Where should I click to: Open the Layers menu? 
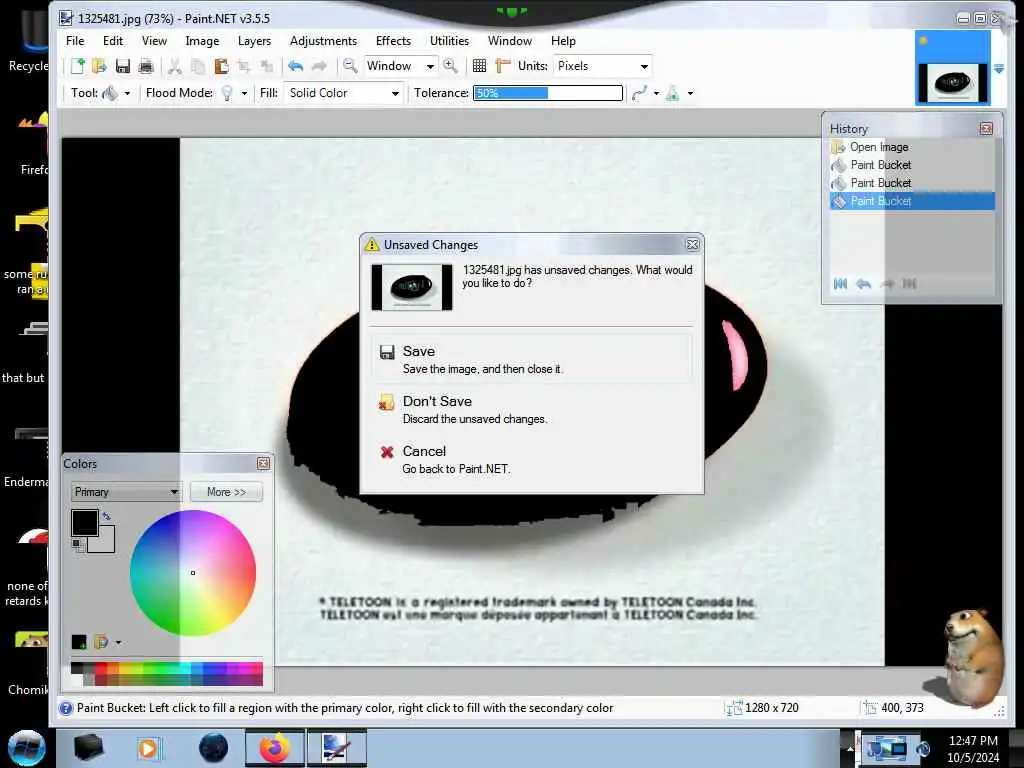[254, 40]
